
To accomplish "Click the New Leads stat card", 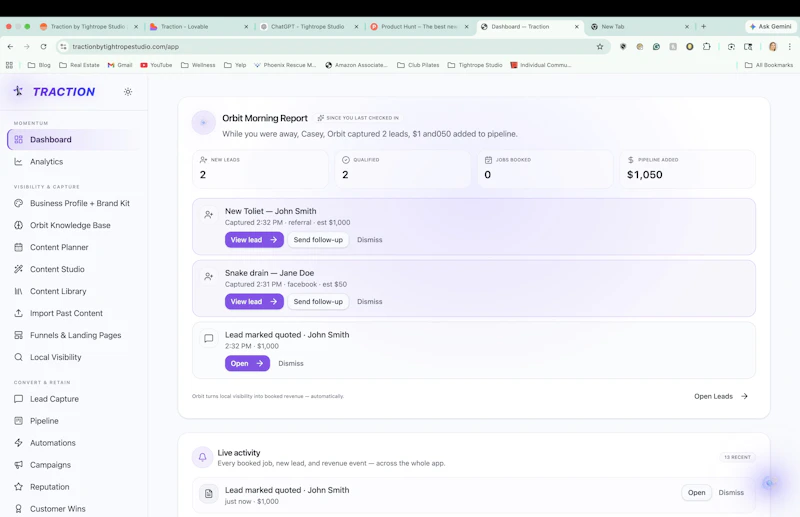I will (x=260, y=169).
